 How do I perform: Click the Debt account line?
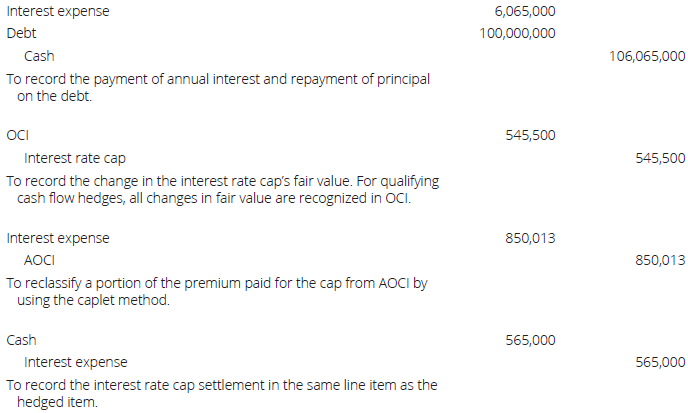pyautogui.click(x=21, y=34)
